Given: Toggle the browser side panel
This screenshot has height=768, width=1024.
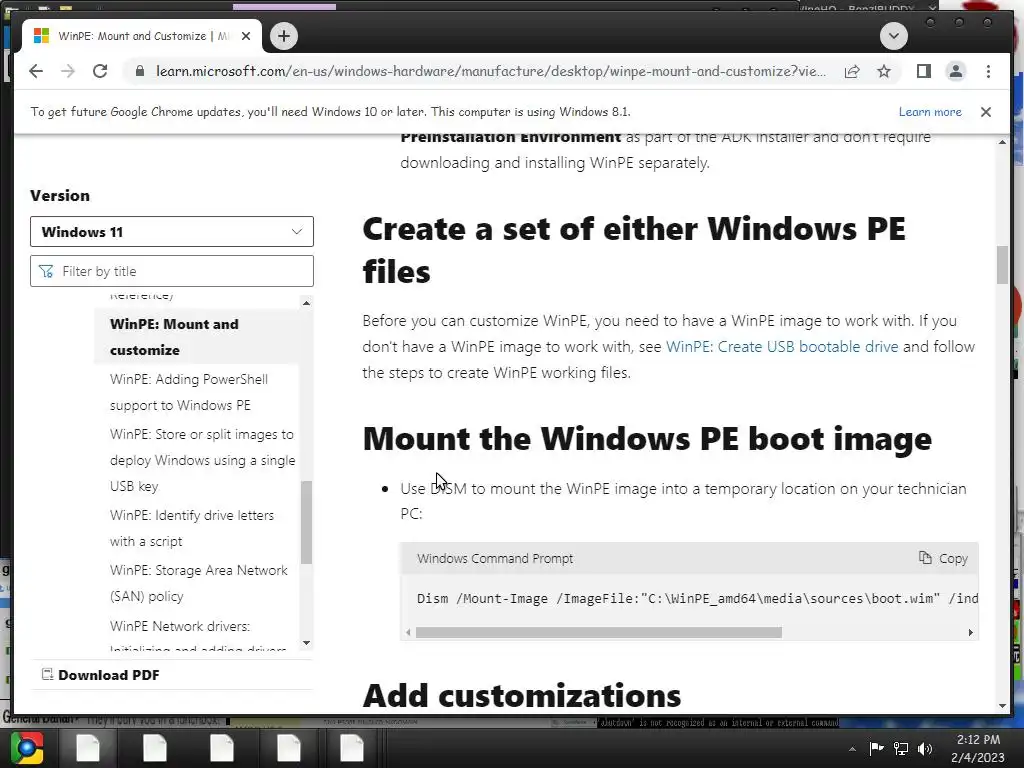Looking at the screenshot, I should click(x=923, y=71).
